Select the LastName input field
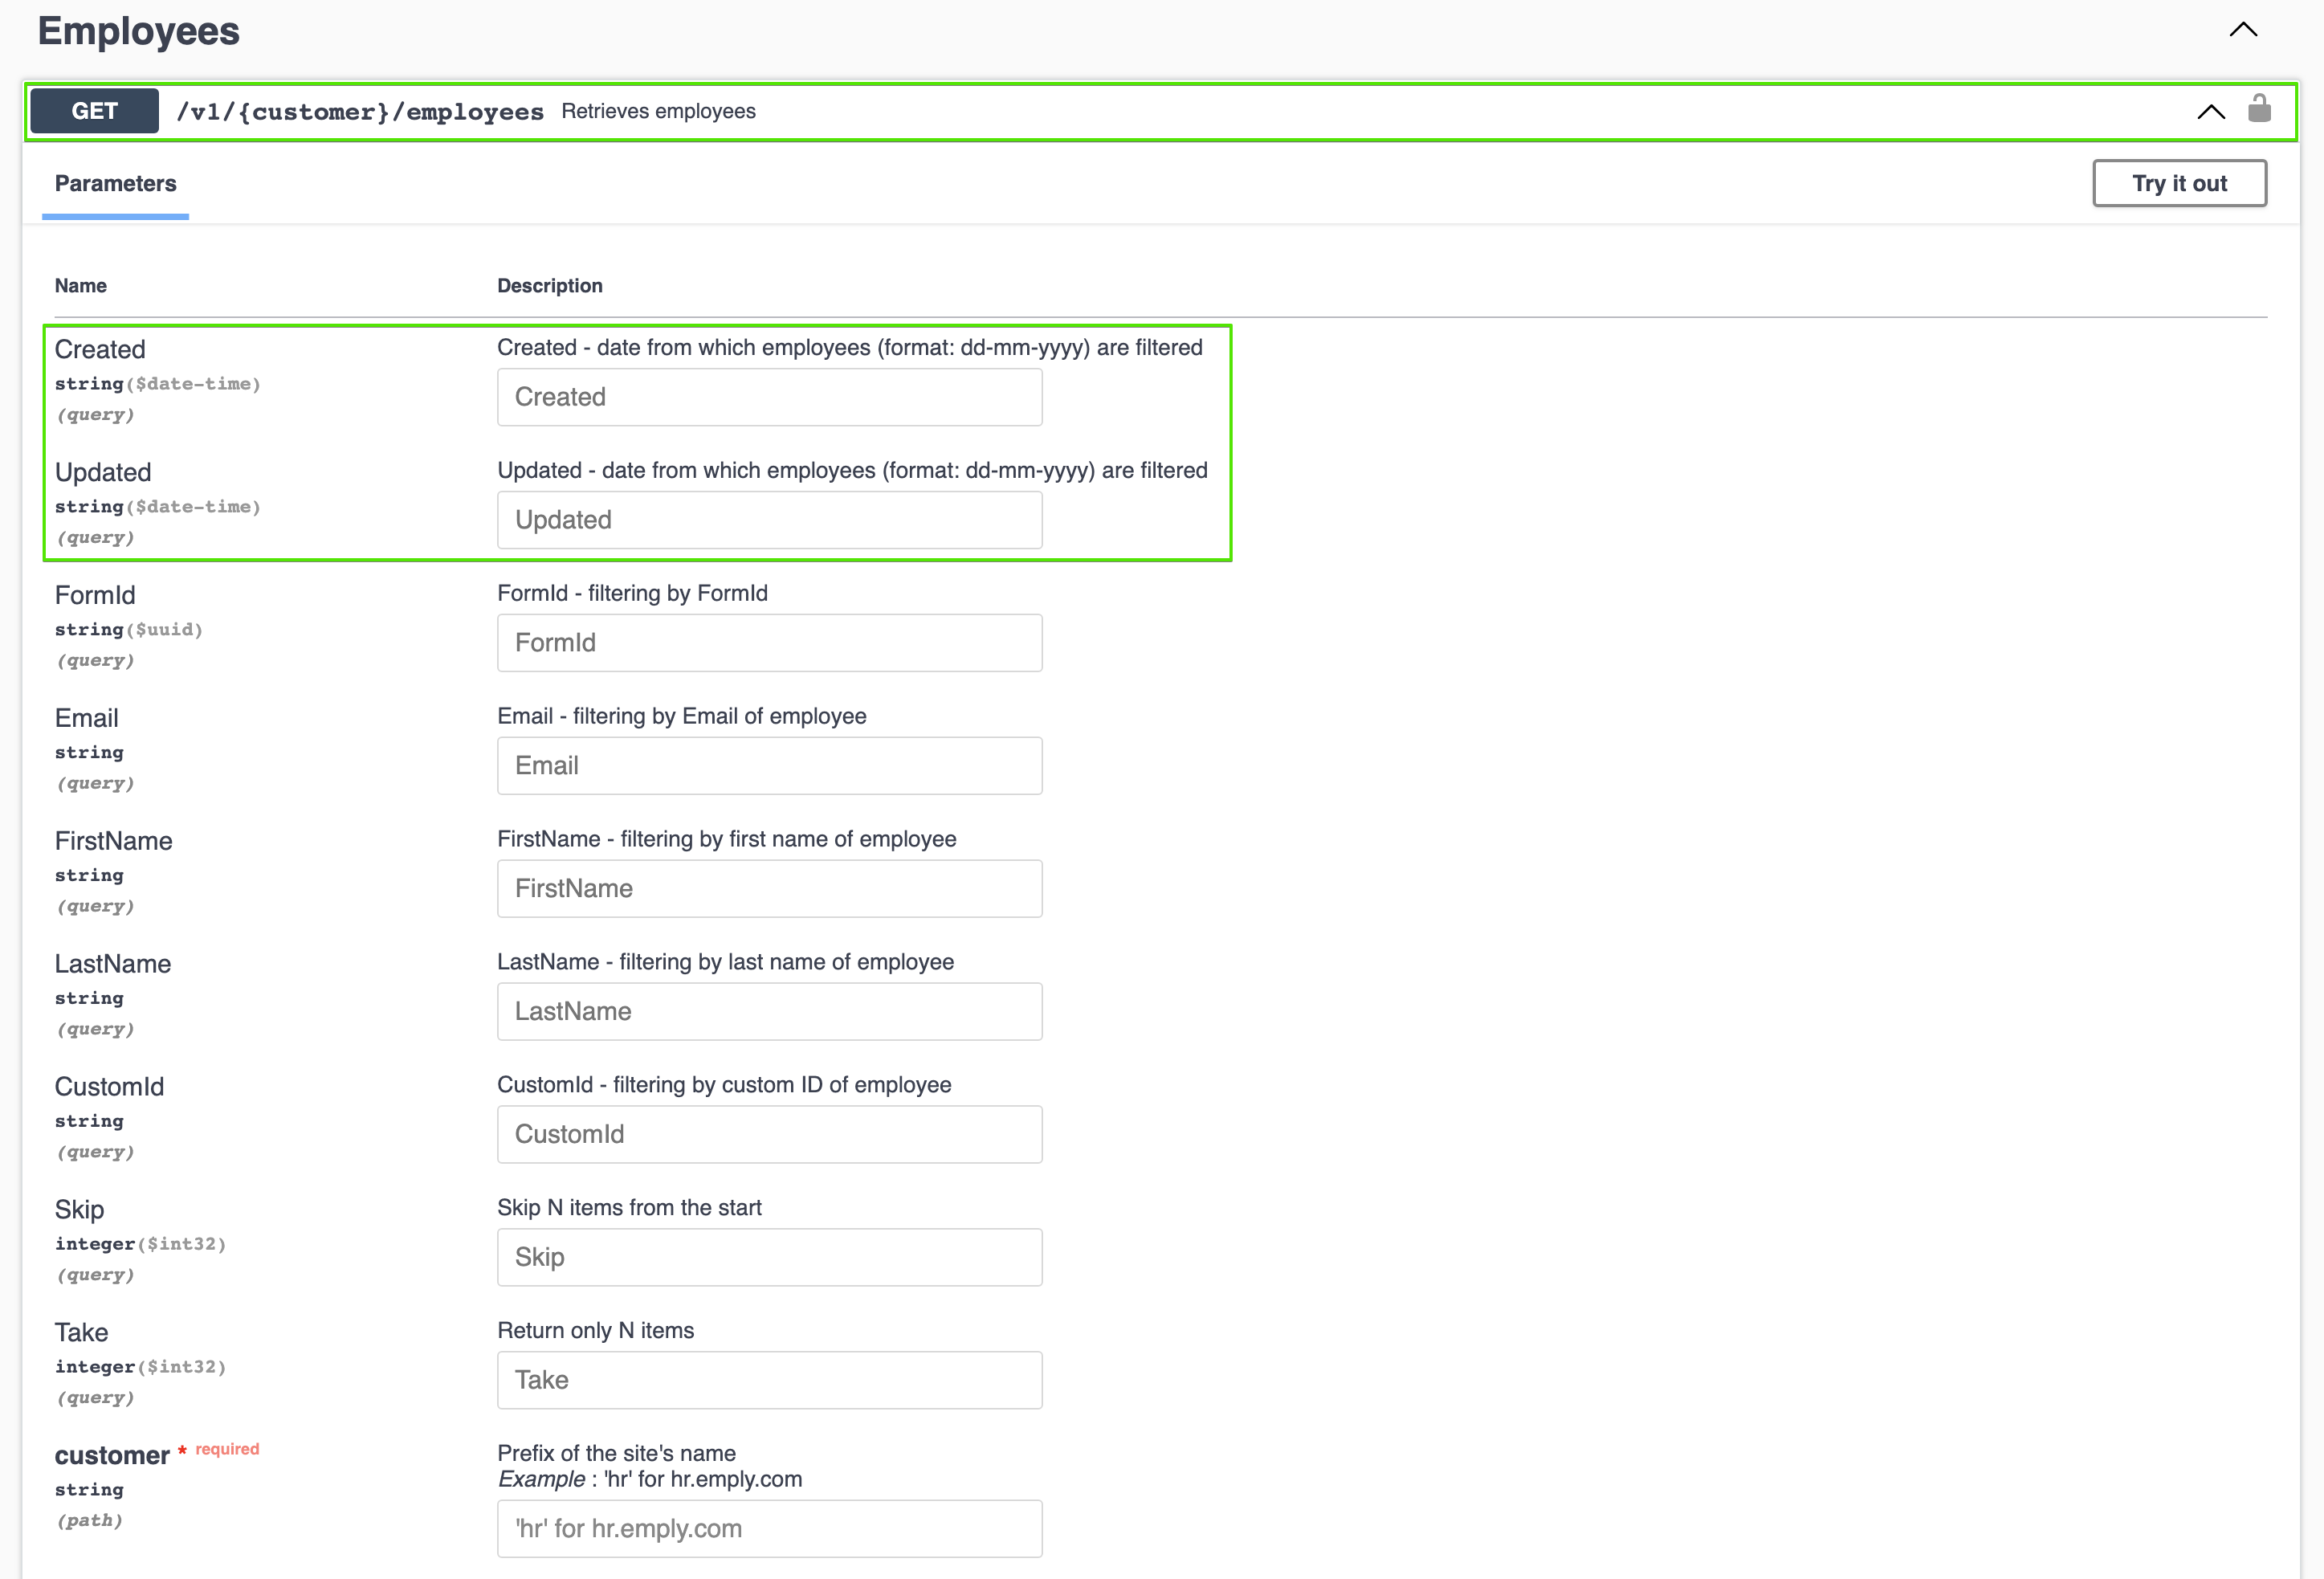 [769, 1012]
